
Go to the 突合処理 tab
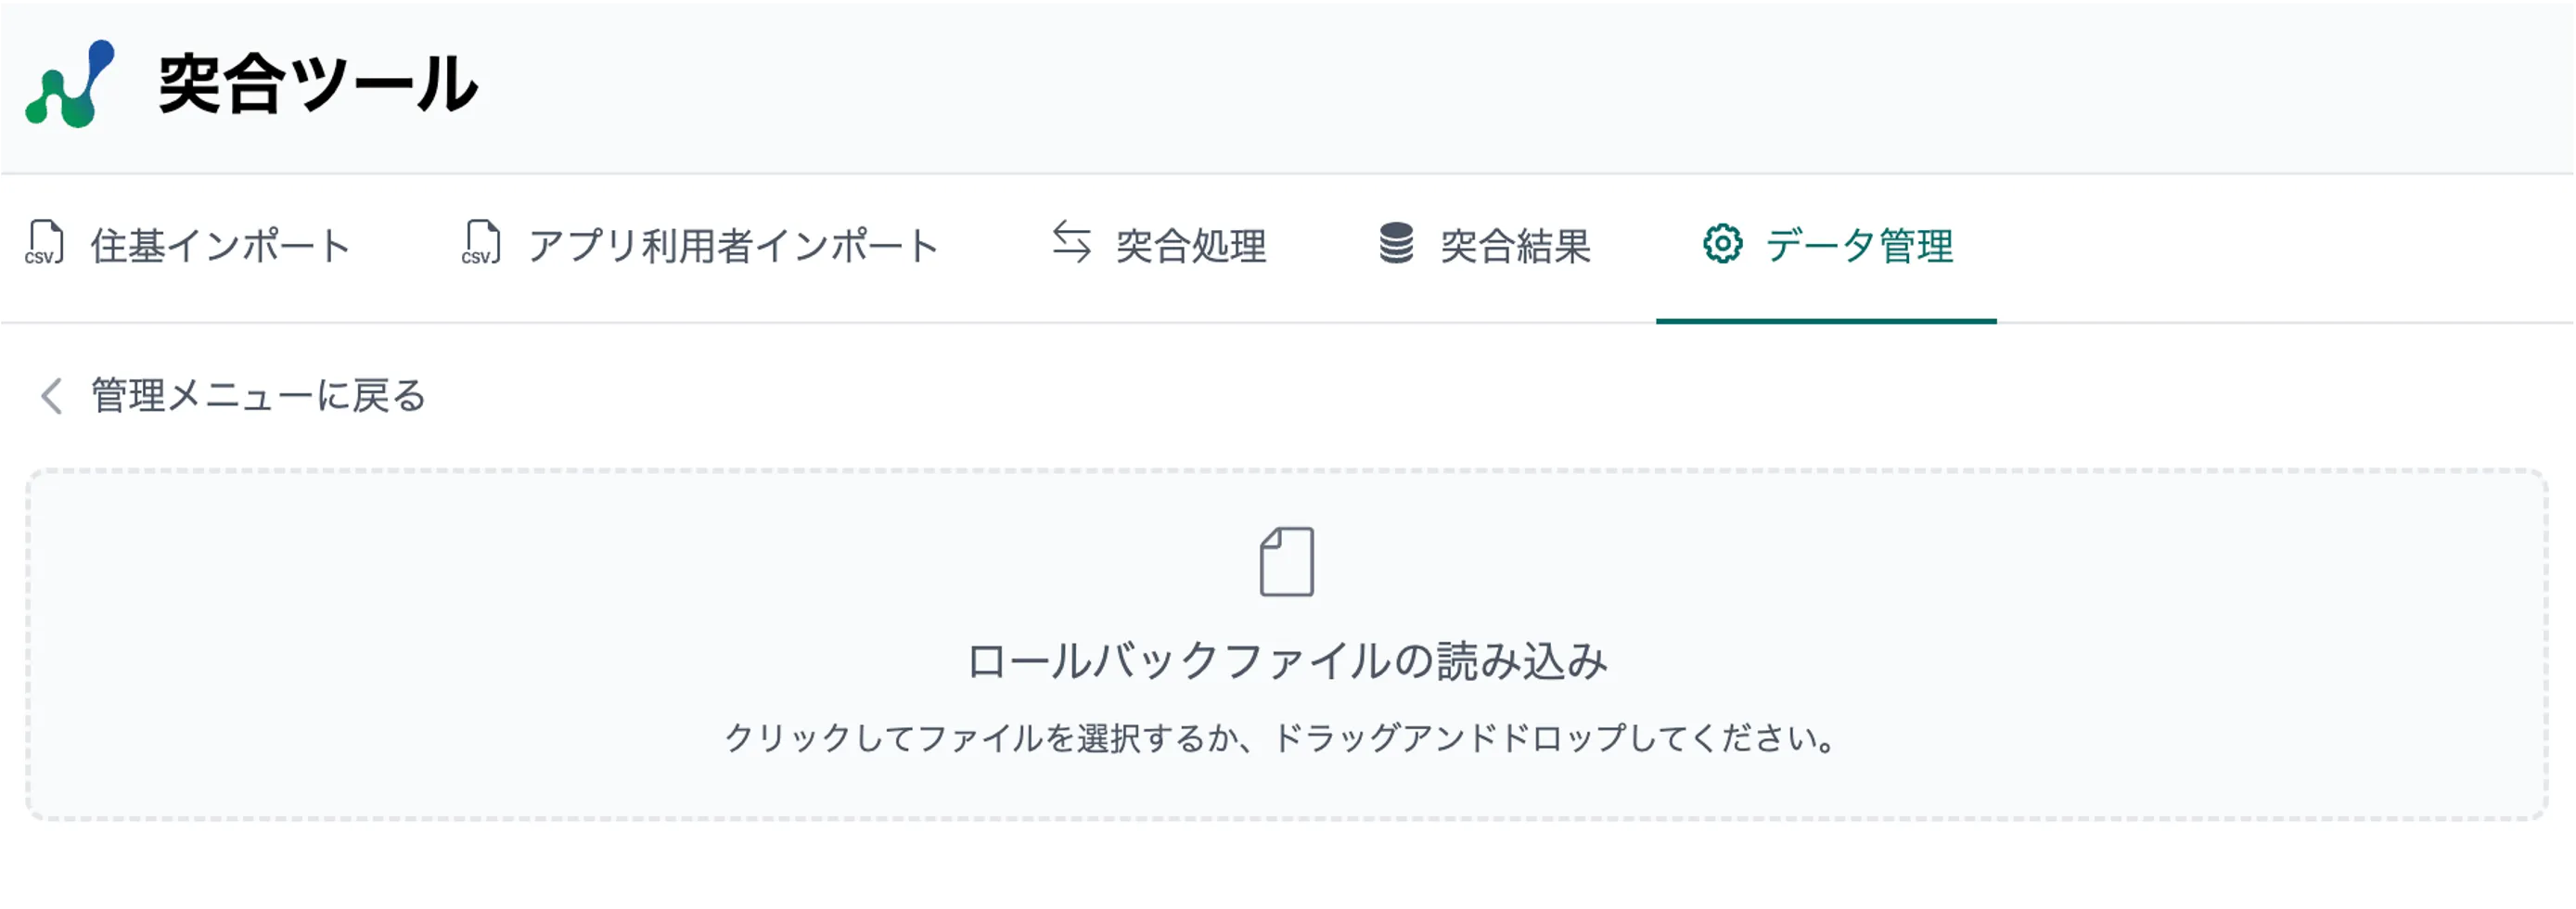point(1190,246)
